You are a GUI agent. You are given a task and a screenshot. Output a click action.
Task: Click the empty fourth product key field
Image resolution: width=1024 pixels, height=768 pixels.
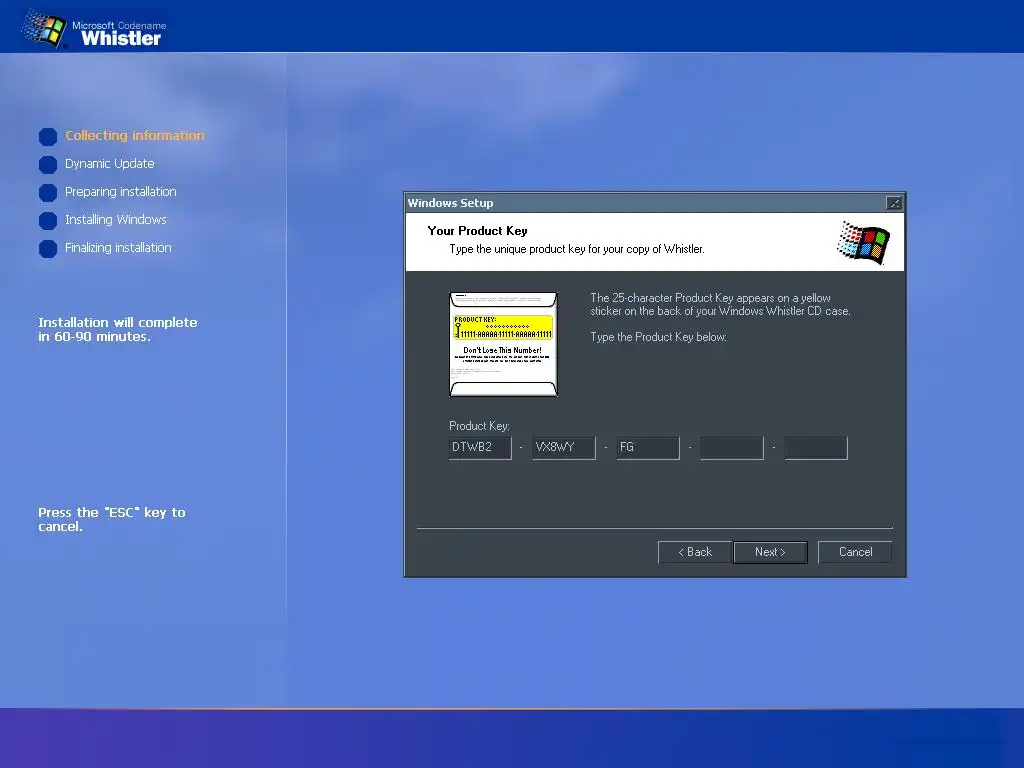(x=731, y=447)
